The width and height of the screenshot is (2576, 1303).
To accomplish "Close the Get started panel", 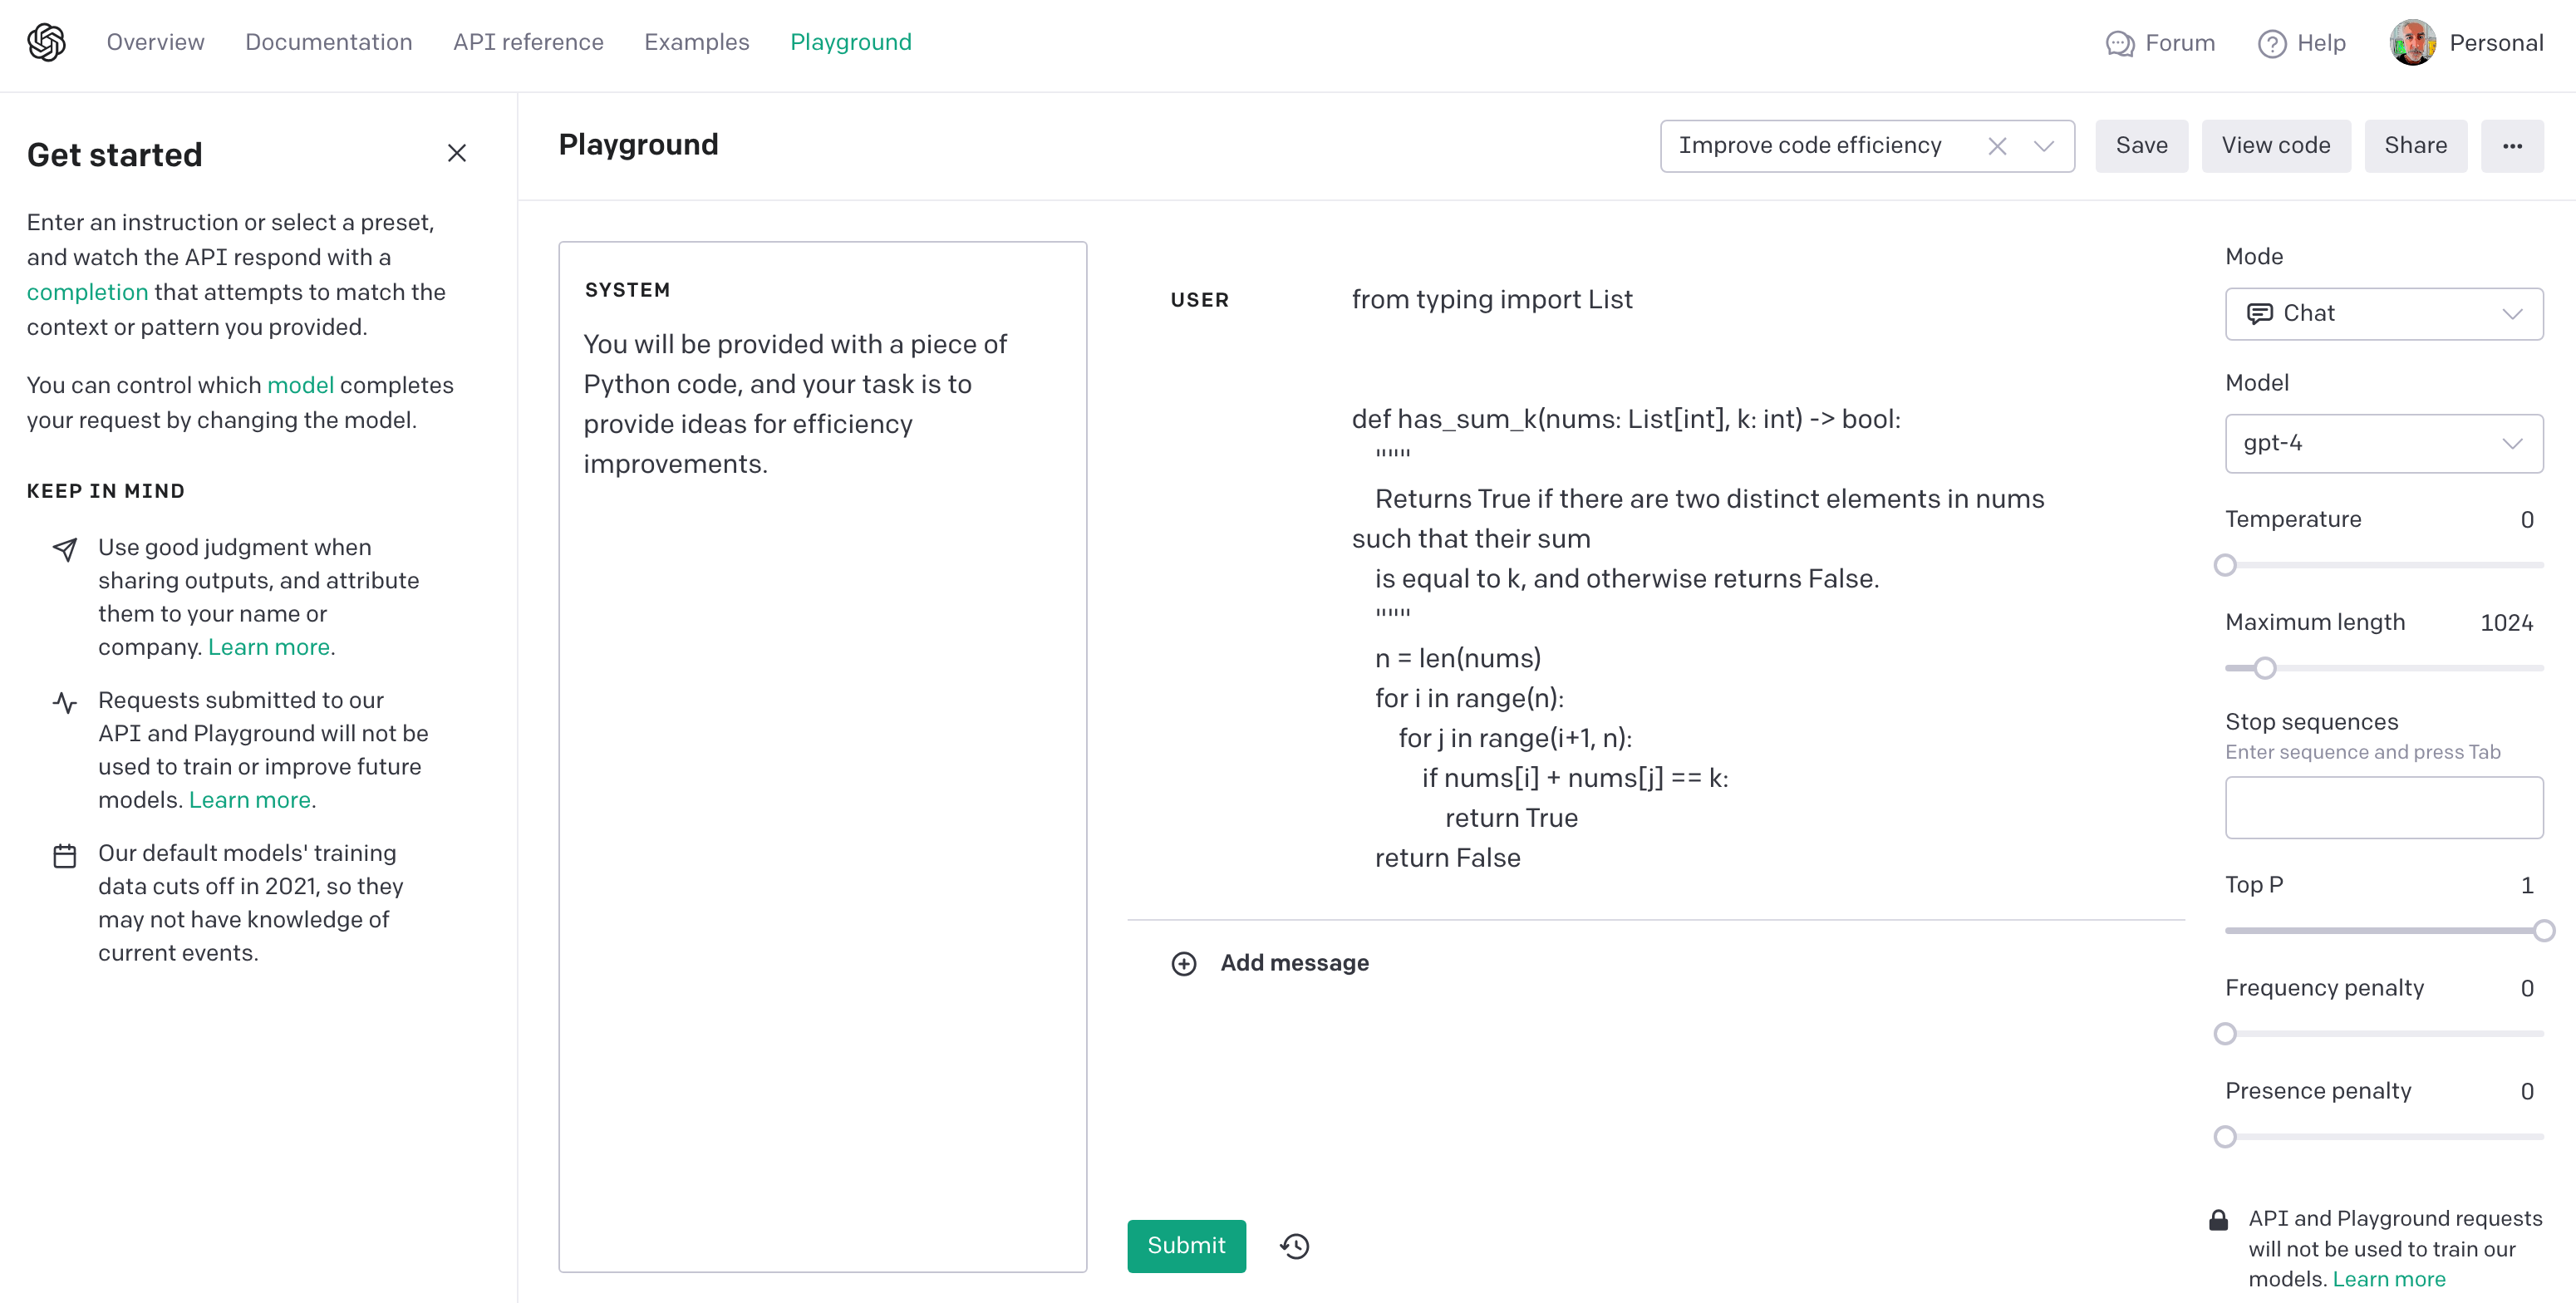I will pyautogui.click(x=457, y=153).
